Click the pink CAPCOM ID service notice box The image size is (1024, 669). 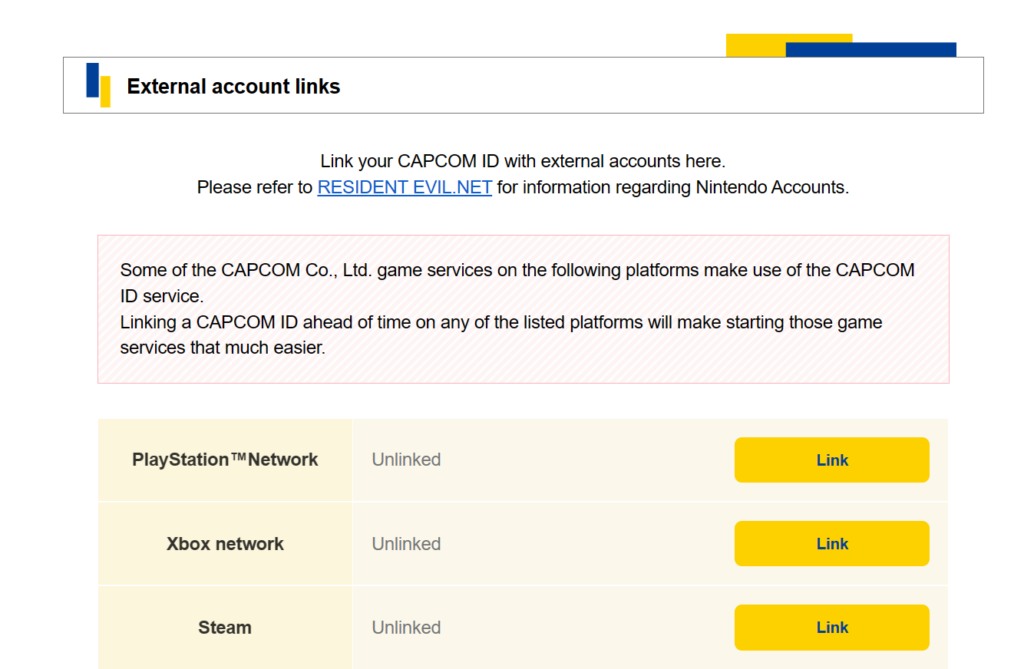(523, 308)
